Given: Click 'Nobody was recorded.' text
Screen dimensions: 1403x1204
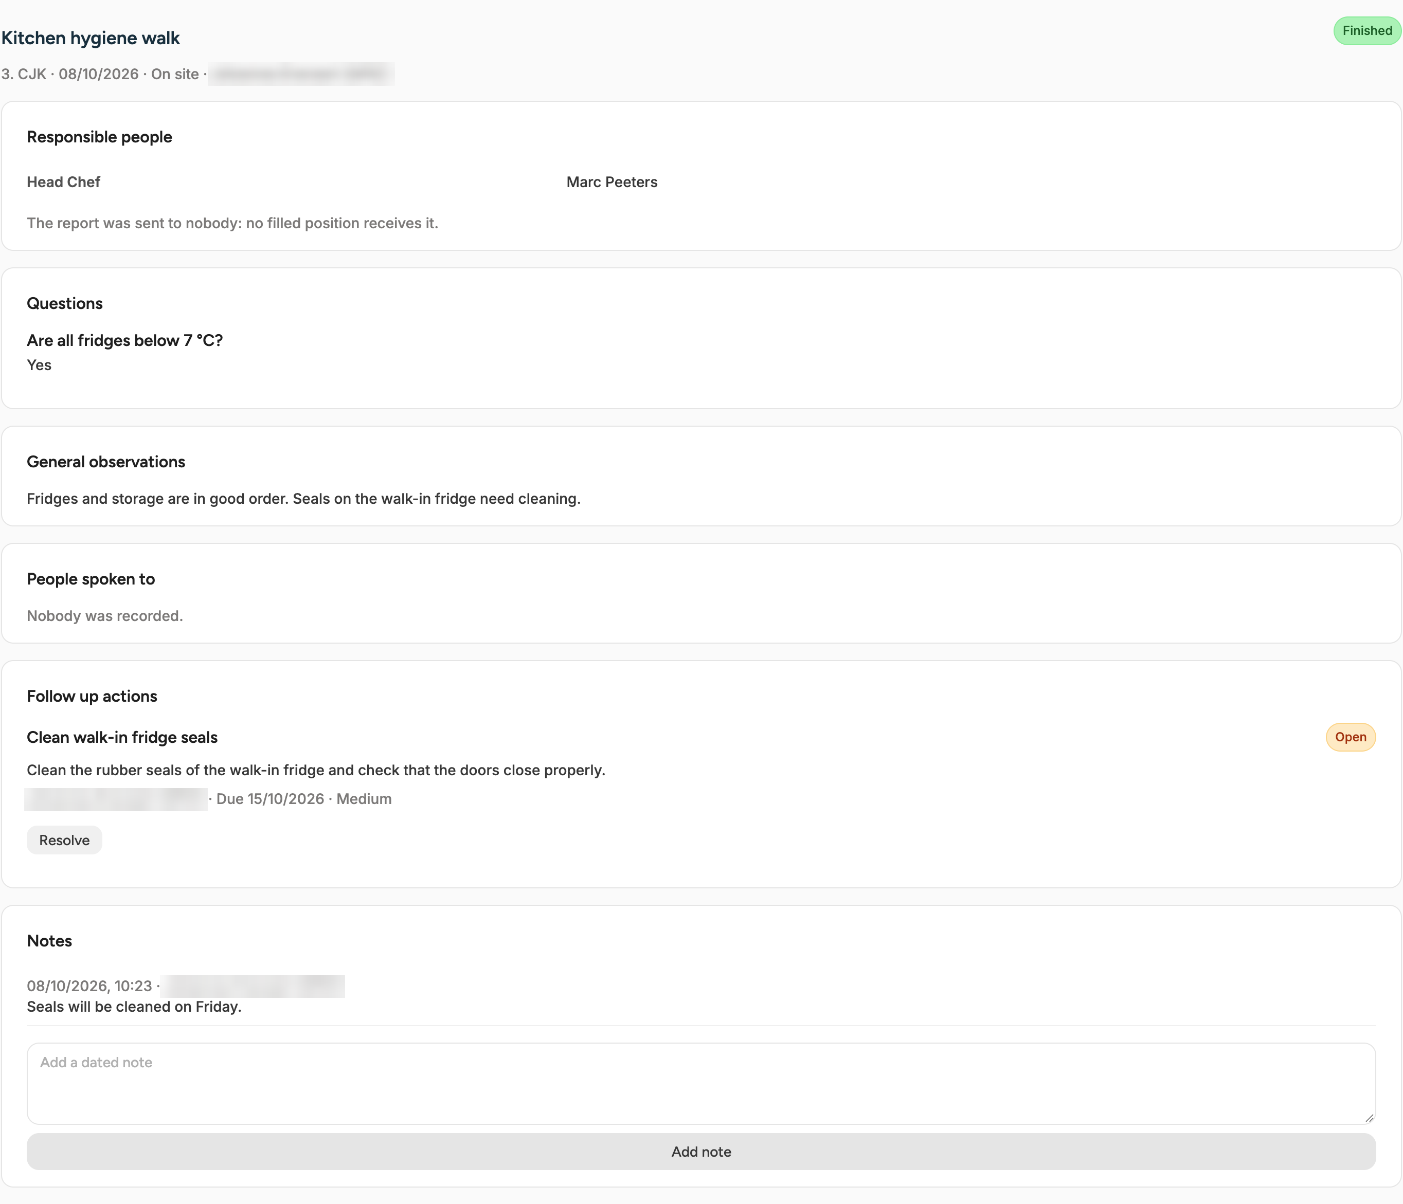Looking at the screenshot, I should 105,616.
